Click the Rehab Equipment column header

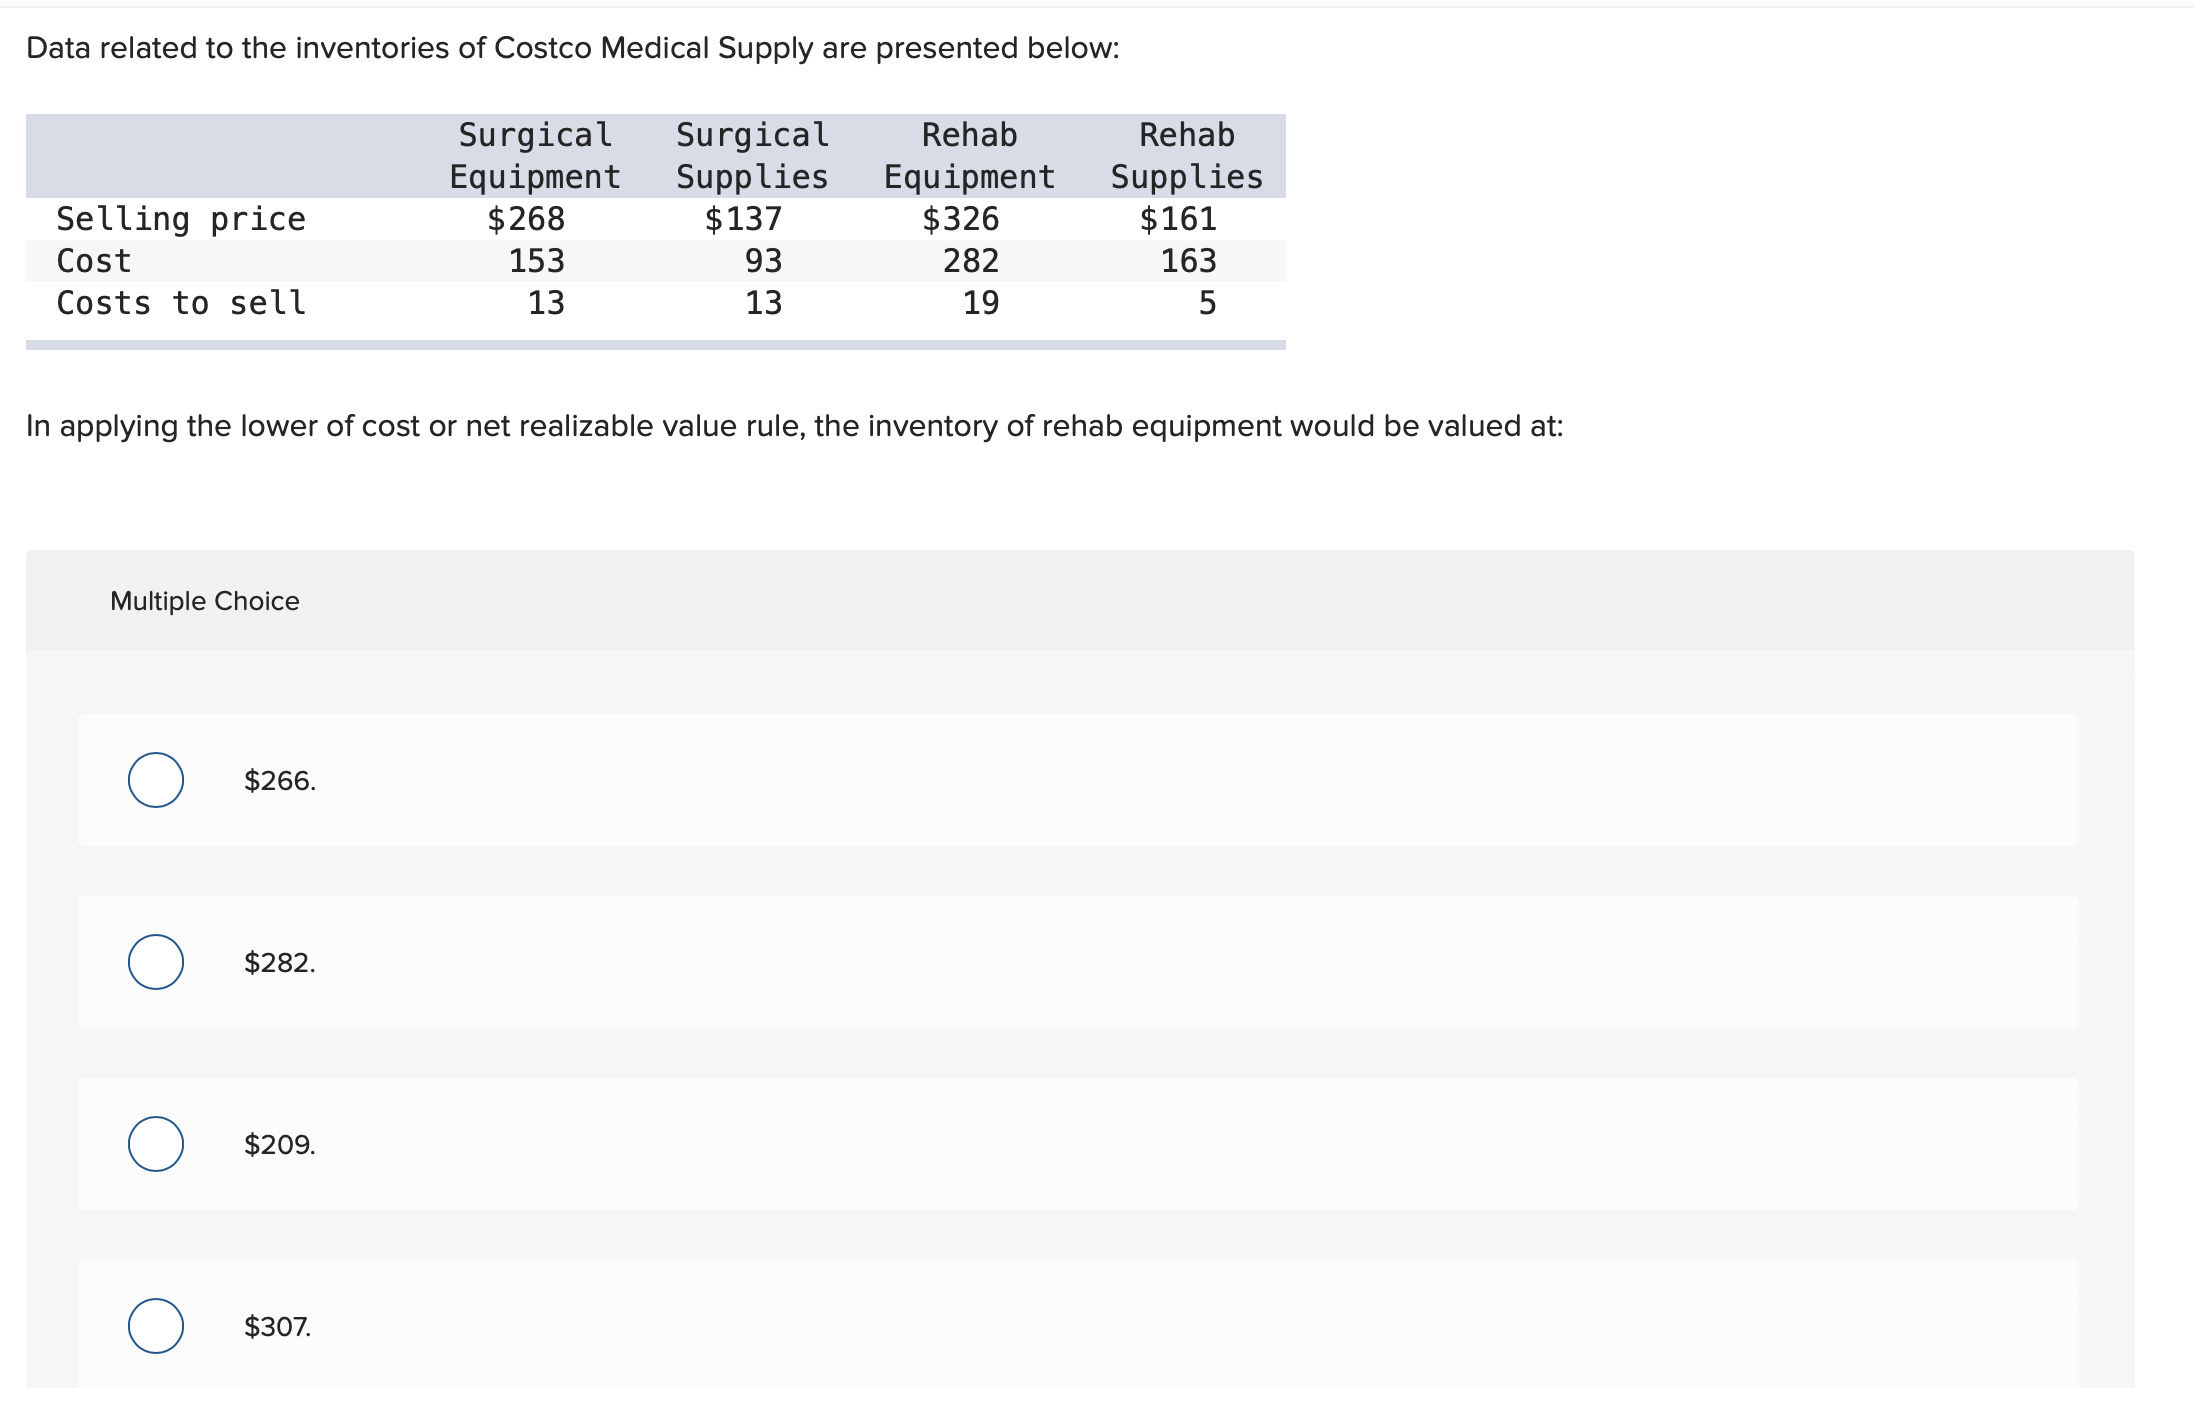pos(972,156)
